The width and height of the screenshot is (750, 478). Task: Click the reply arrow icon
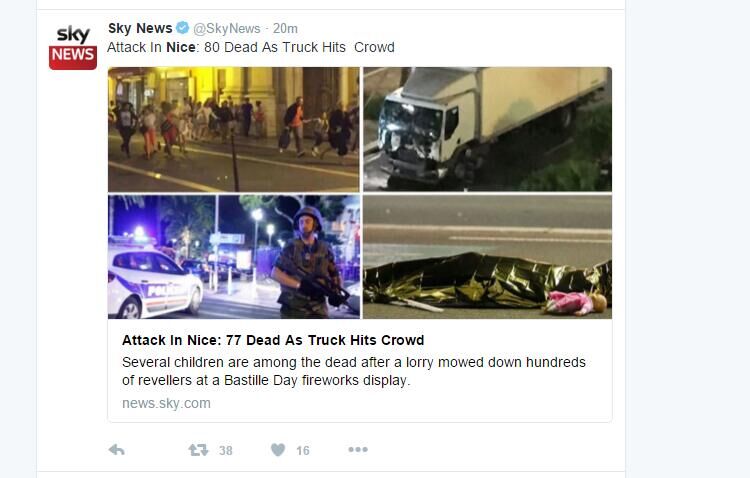click(x=116, y=450)
